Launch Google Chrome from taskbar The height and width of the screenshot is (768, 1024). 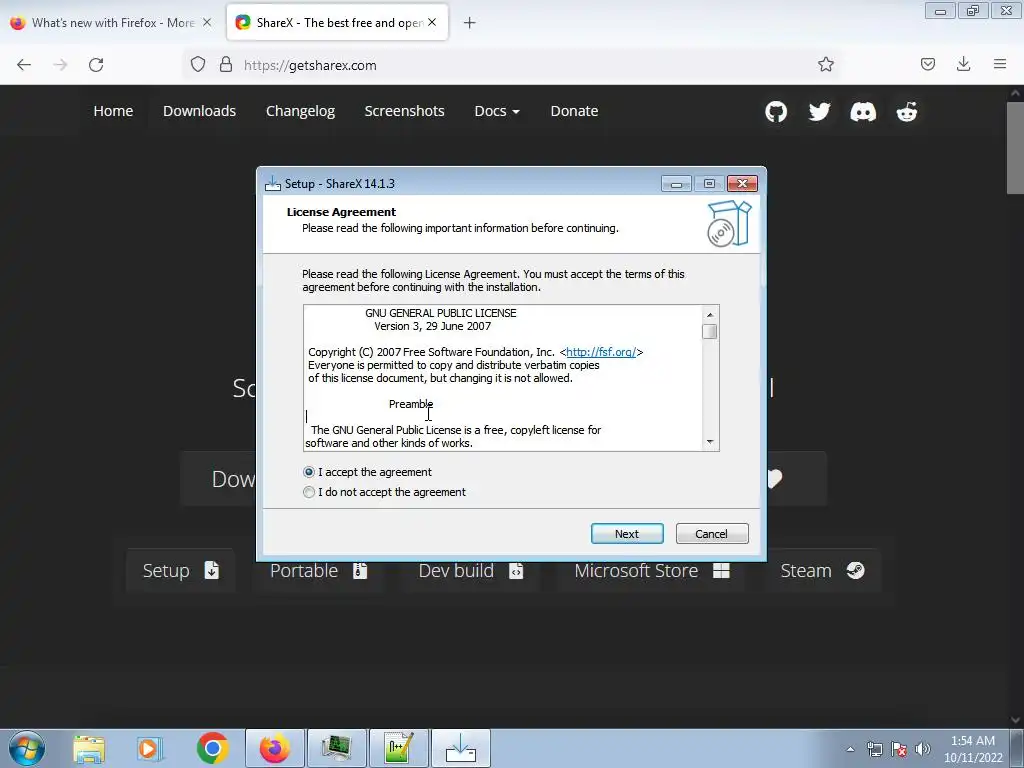coord(212,748)
